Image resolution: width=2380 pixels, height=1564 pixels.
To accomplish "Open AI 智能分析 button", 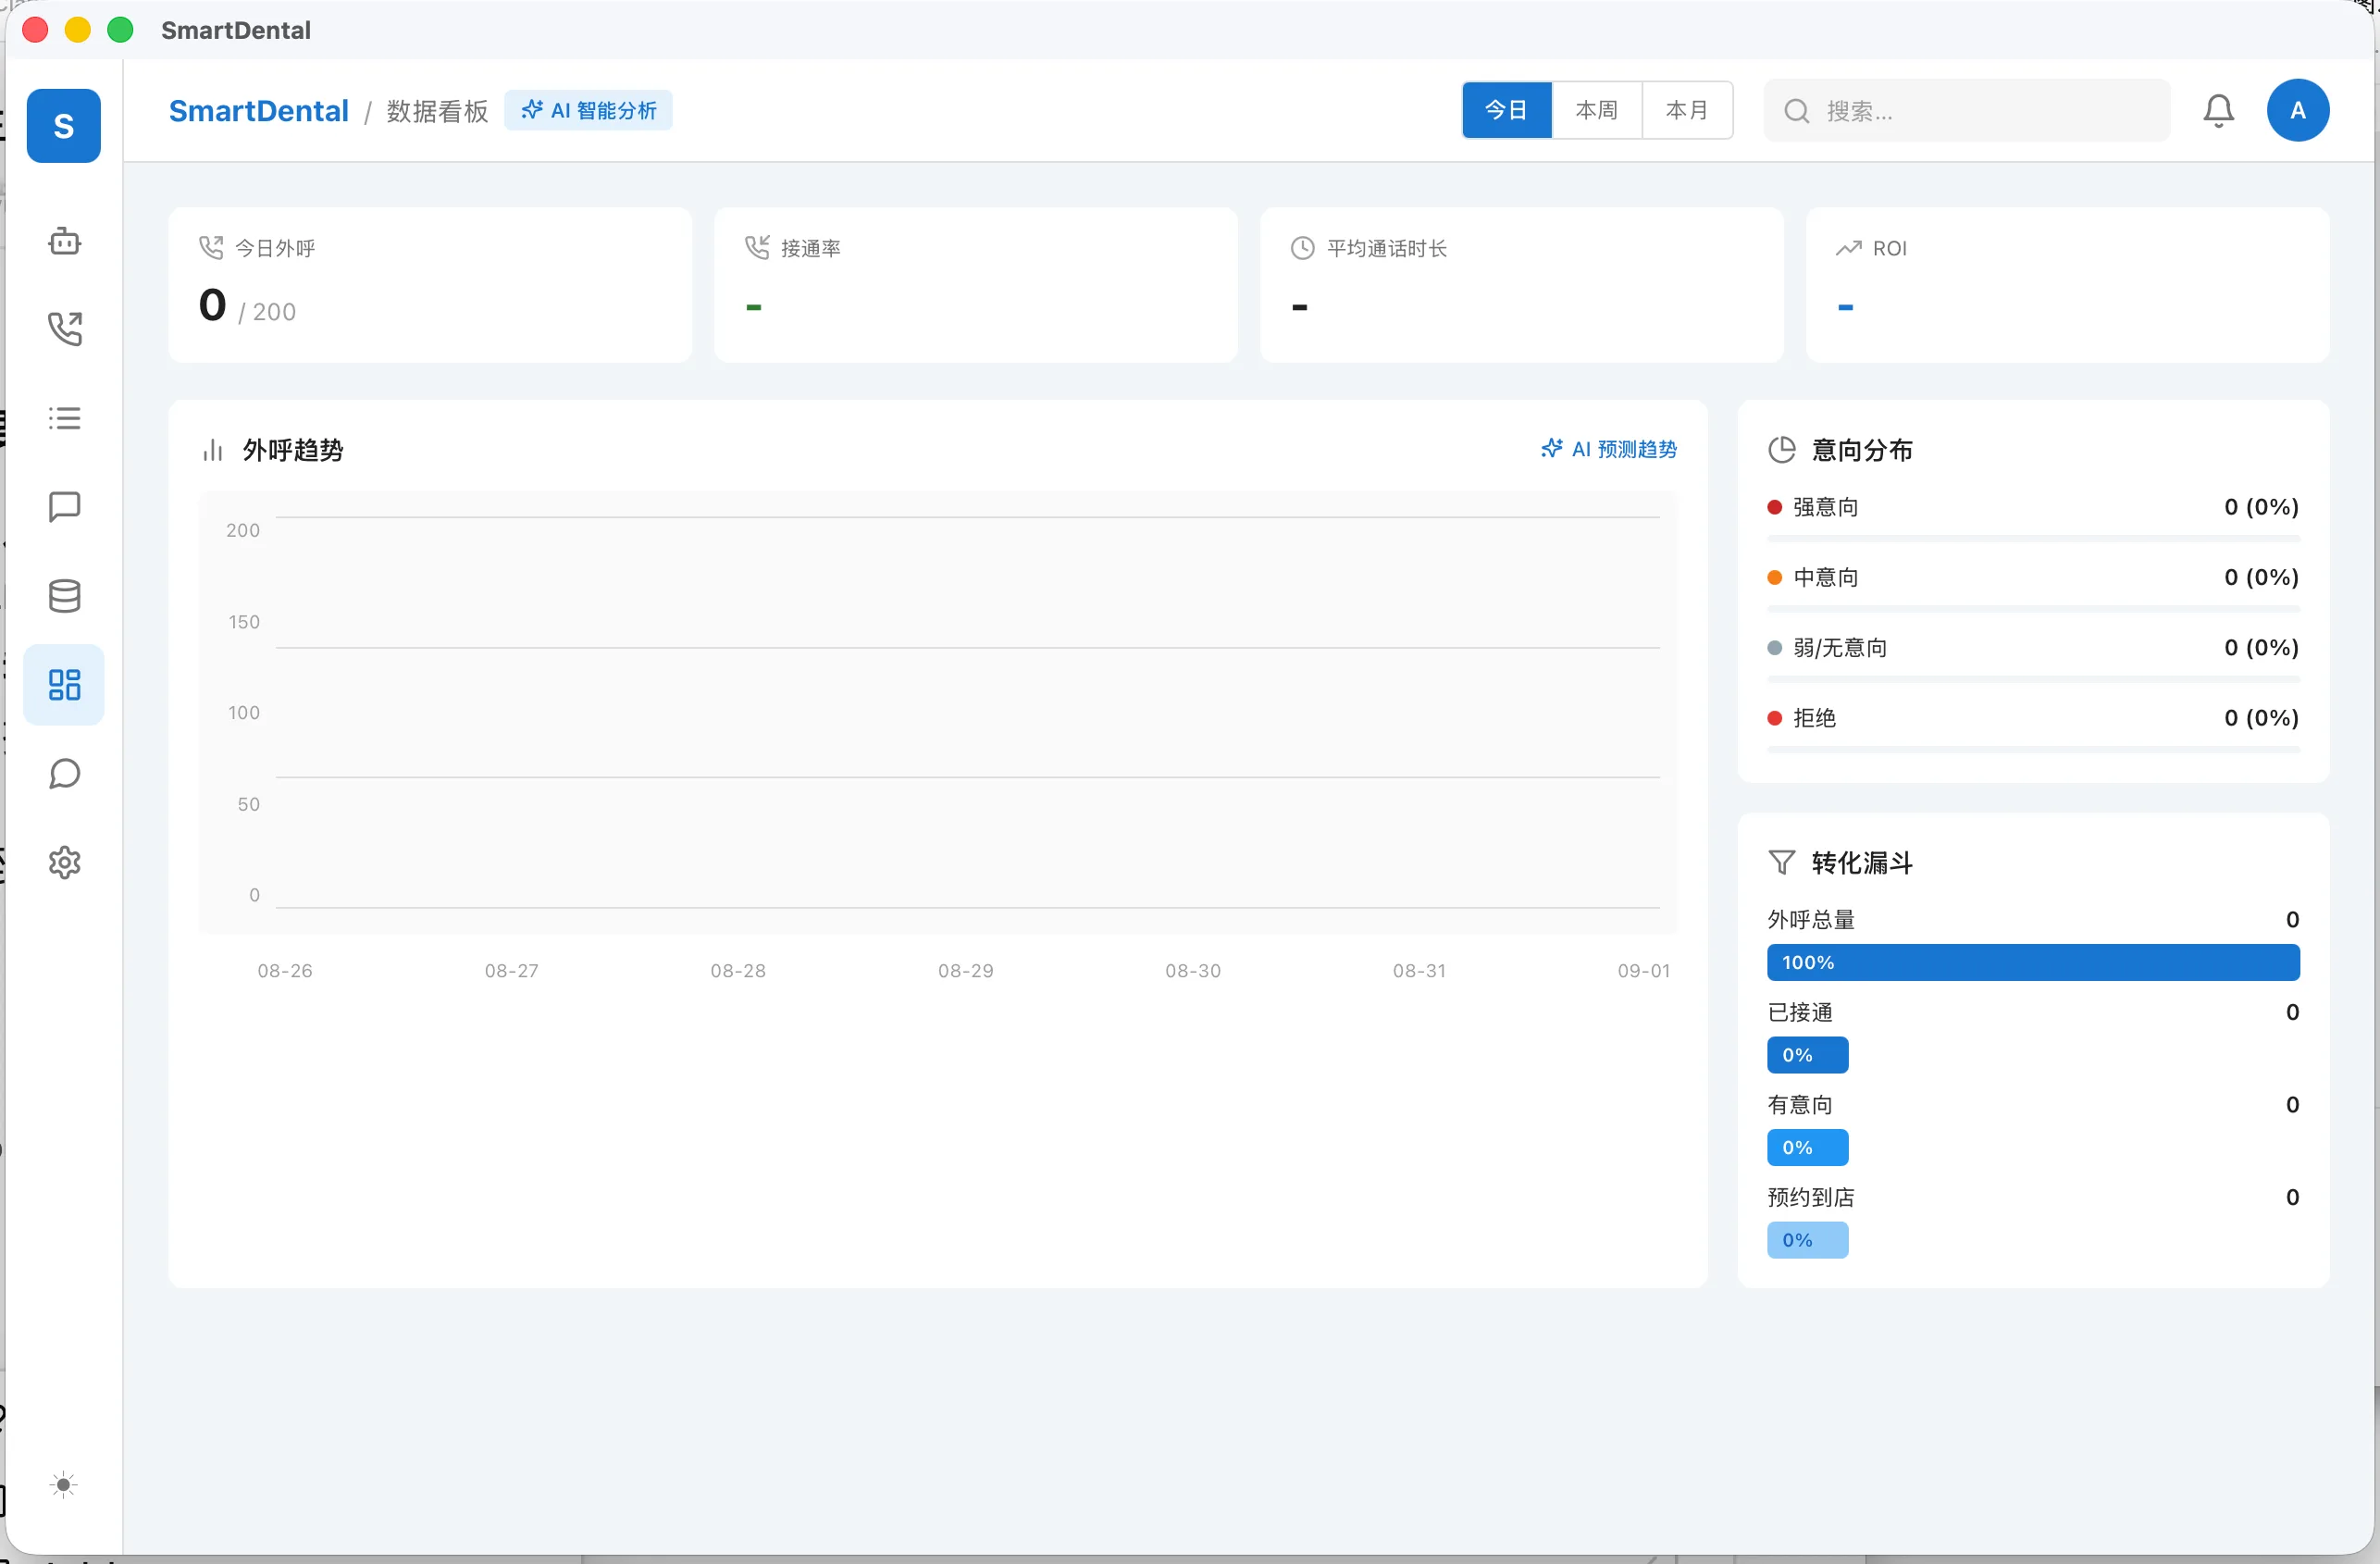I will [588, 110].
